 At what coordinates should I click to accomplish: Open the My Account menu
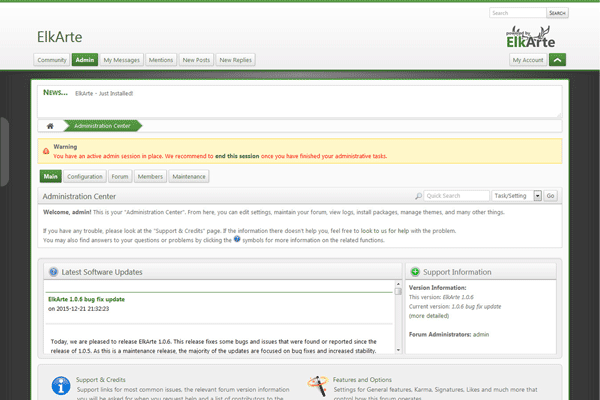[527, 60]
